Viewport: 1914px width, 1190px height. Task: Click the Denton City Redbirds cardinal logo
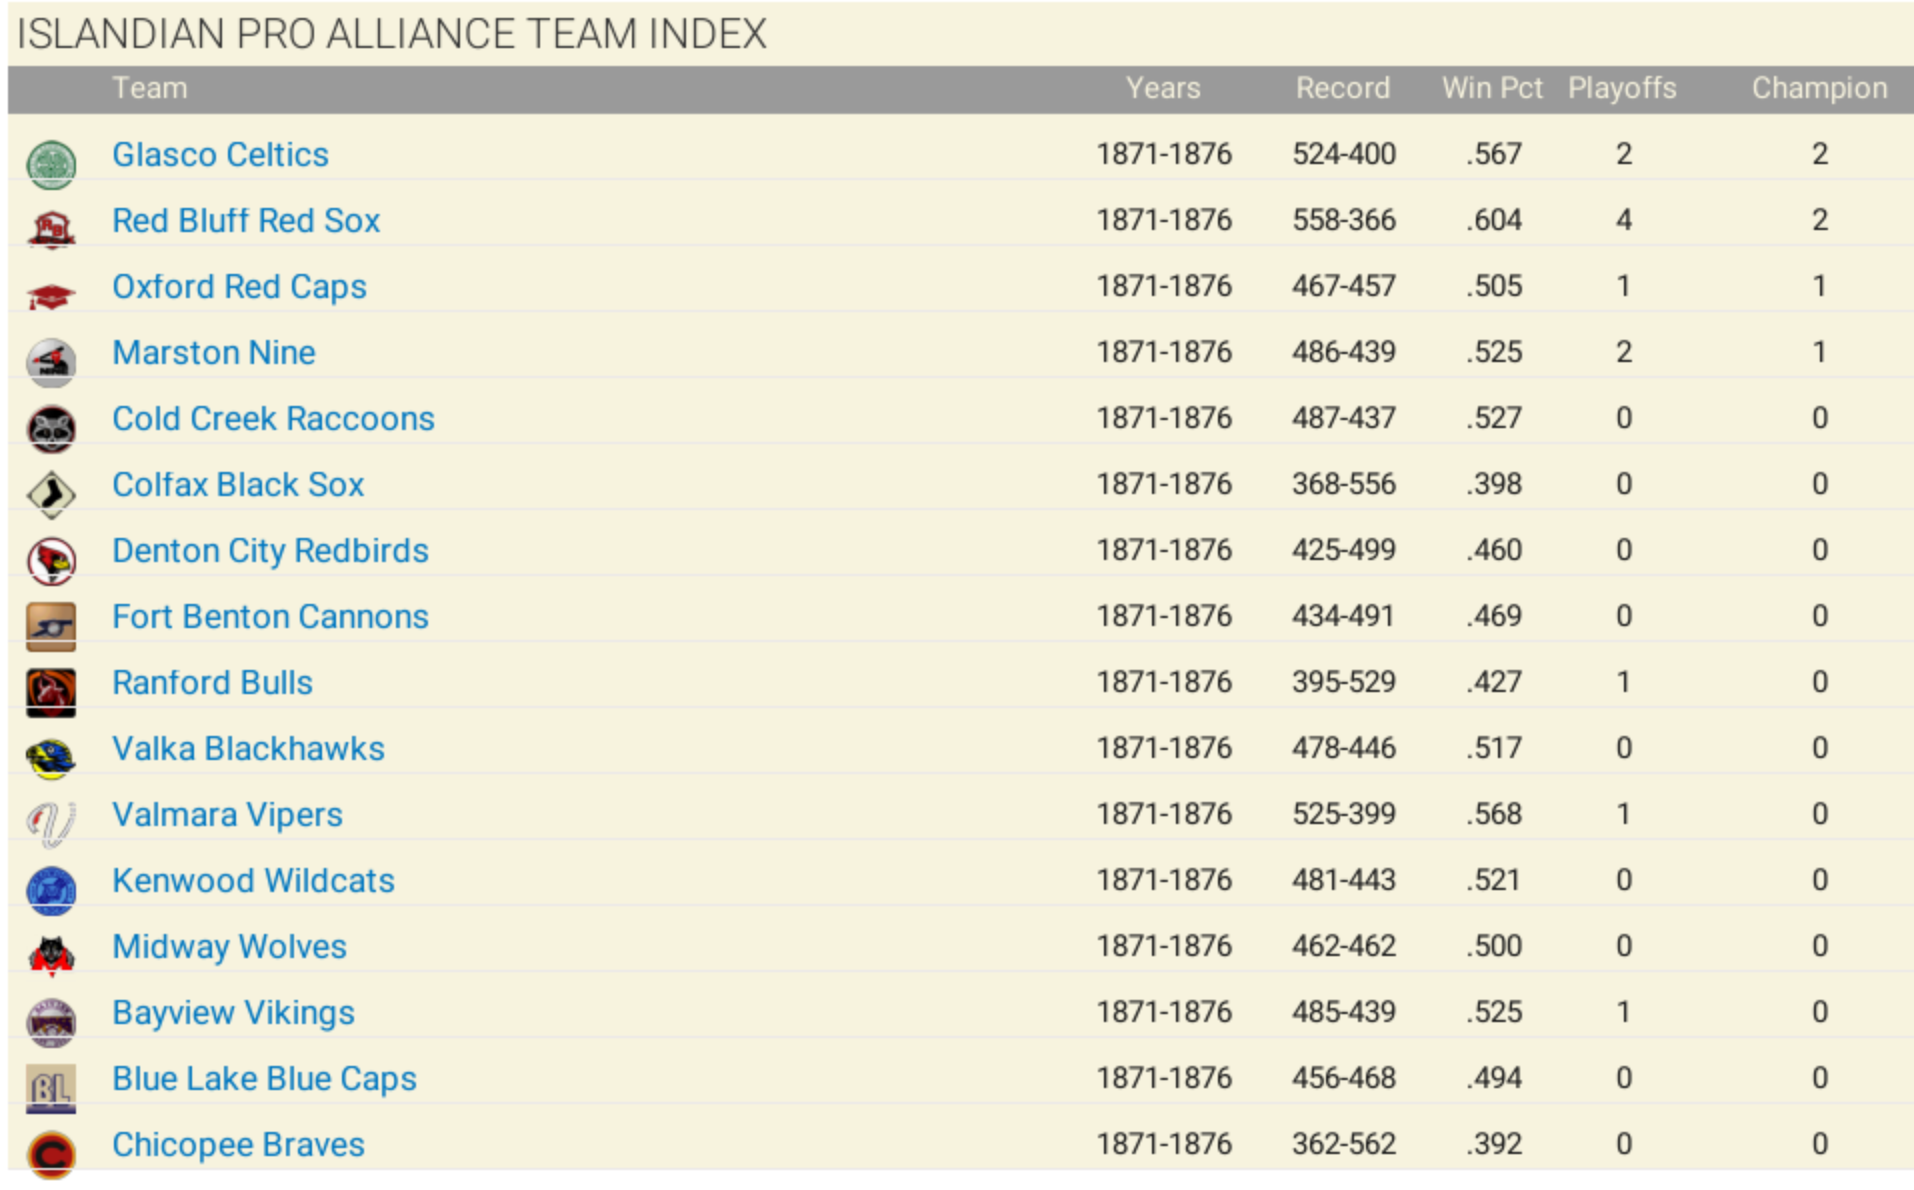point(51,560)
